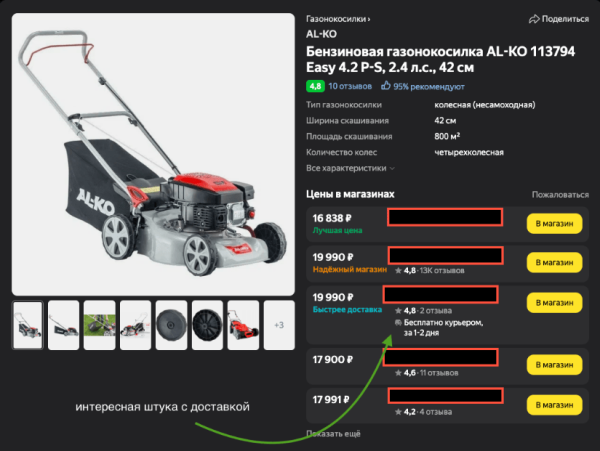Select the black wheel front thumbnail
Image resolution: width=600 pixels, height=451 pixels.
(171, 325)
